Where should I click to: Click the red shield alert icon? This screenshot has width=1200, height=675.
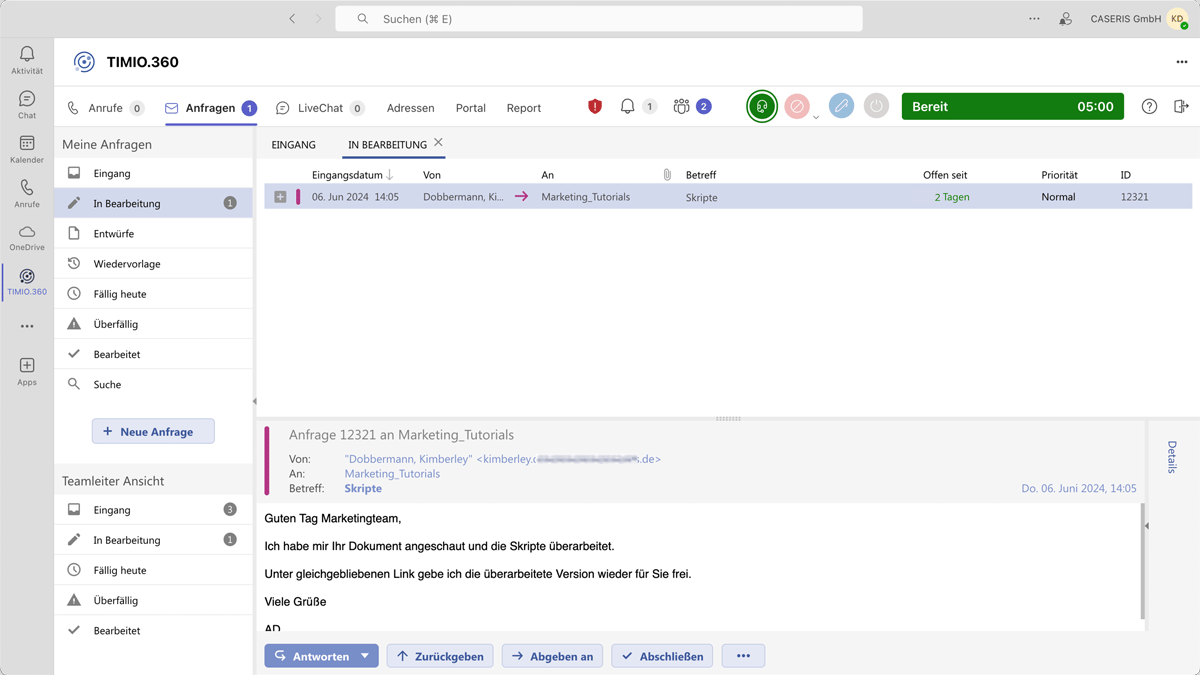pos(595,107)
